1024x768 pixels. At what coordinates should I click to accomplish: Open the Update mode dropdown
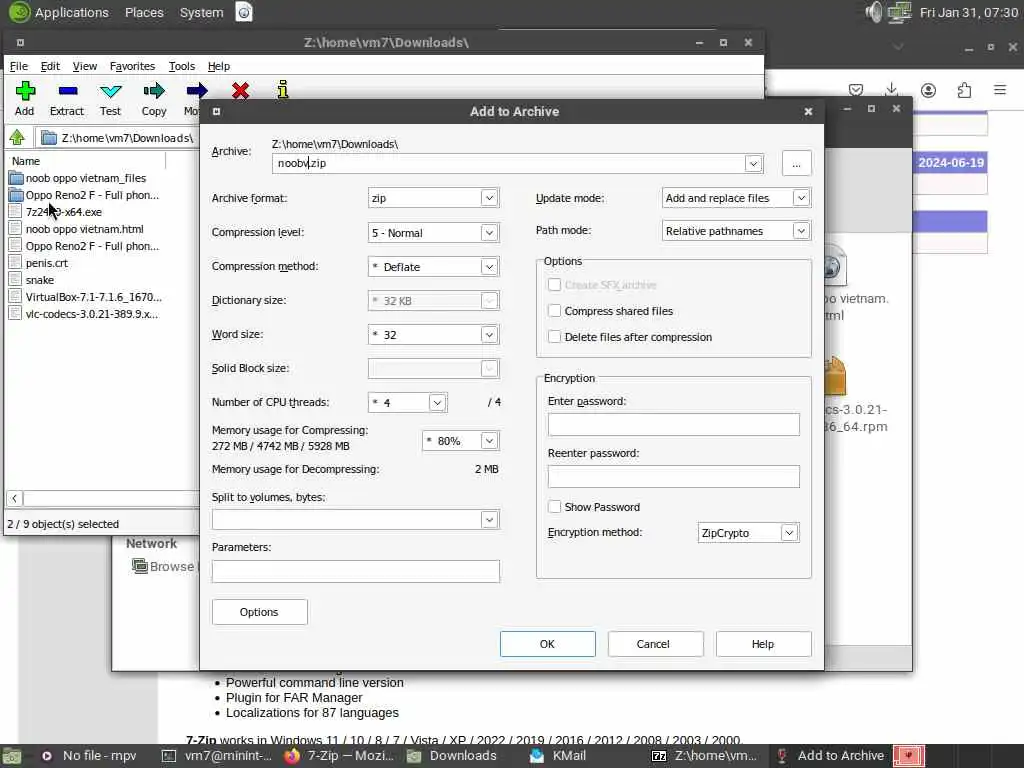[801, 198]
